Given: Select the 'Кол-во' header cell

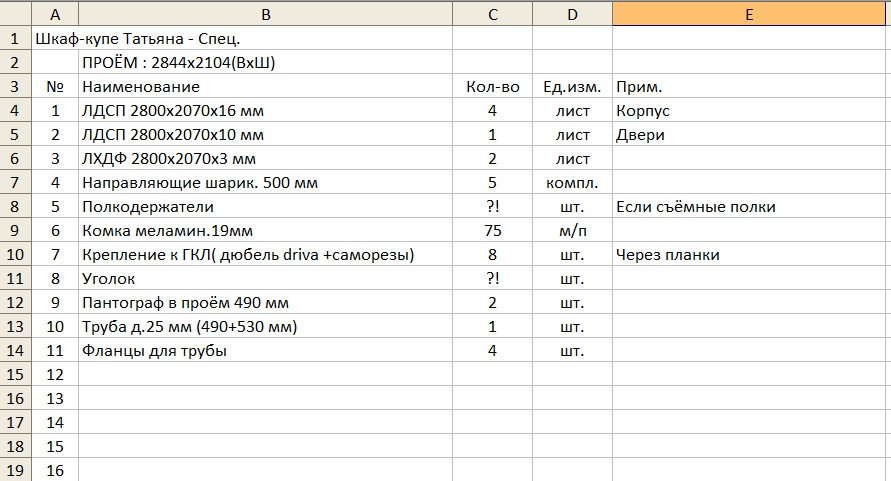Looking at the screenshot, I should click(x=492, y=87).
